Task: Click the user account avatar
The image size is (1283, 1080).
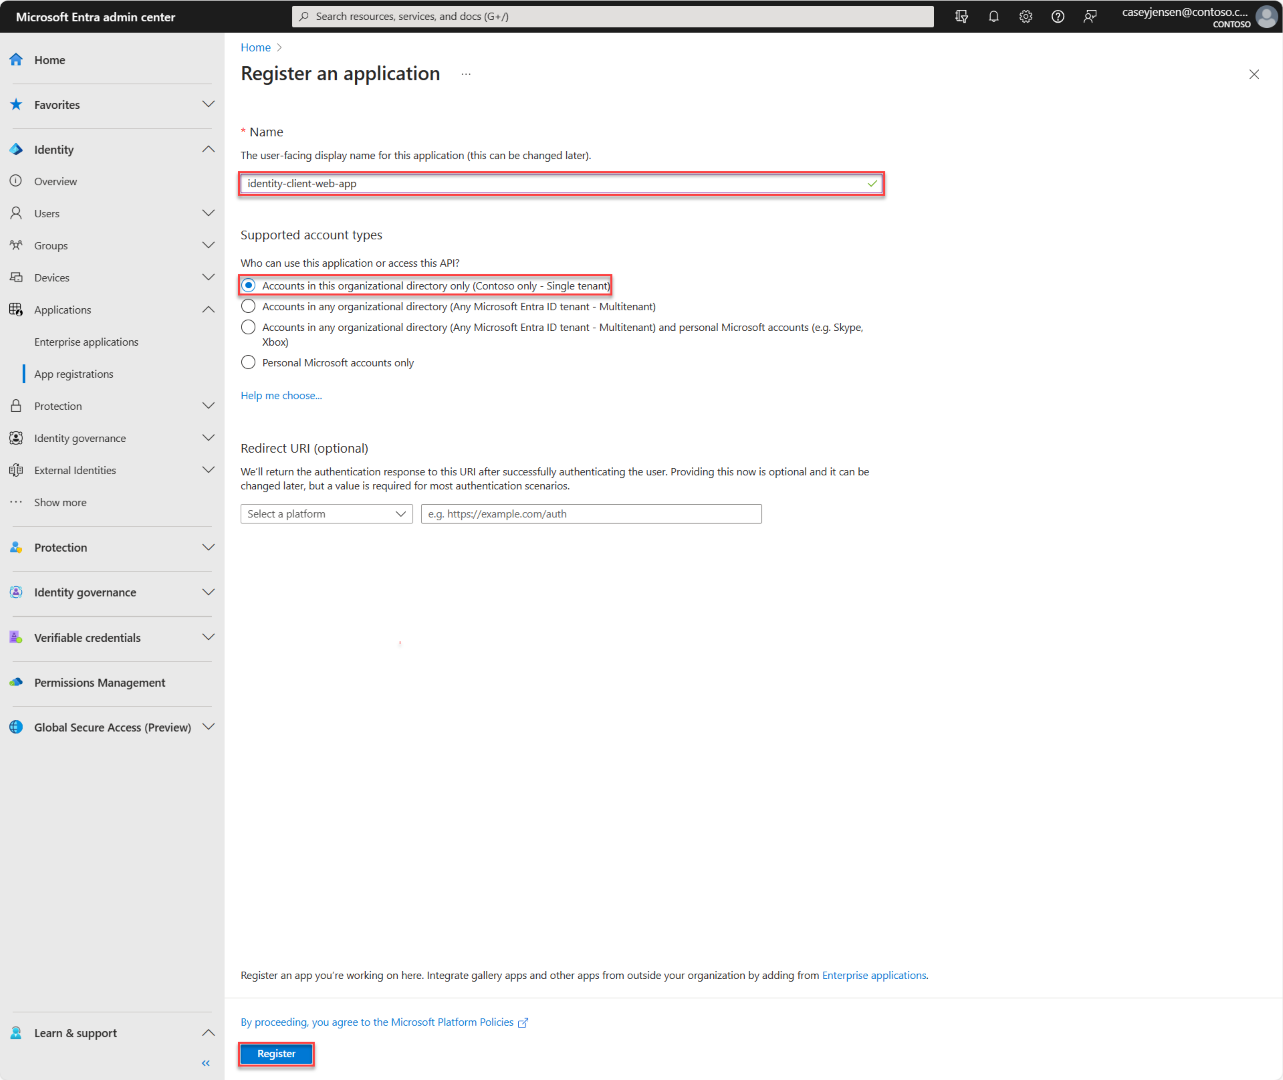Action: tap(1266, 17)
